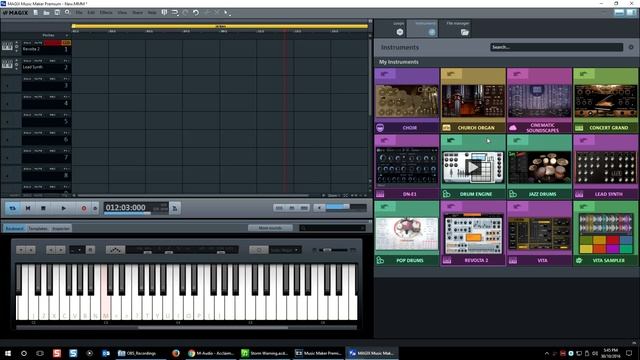The image size is (640, 360).
Task: Click load arrow on Church Organ tile
Action: (x=451, y=74)
